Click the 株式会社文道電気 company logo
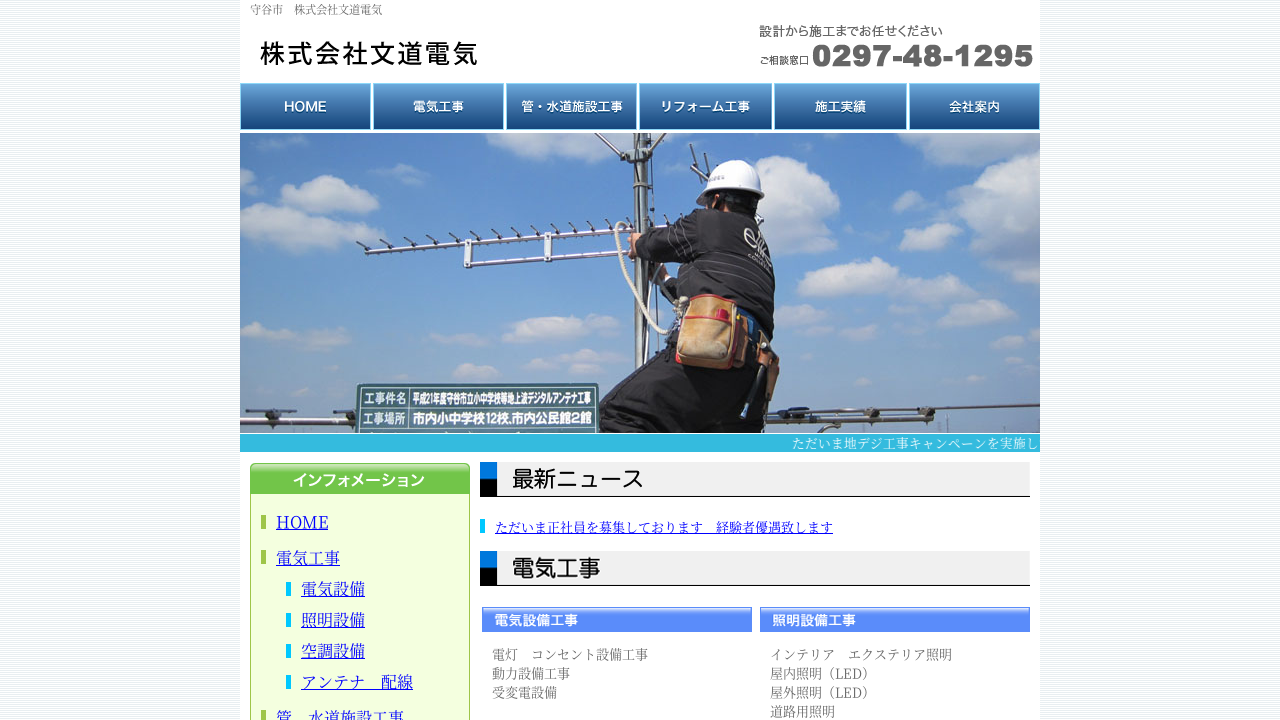 [x=369, y=53]
